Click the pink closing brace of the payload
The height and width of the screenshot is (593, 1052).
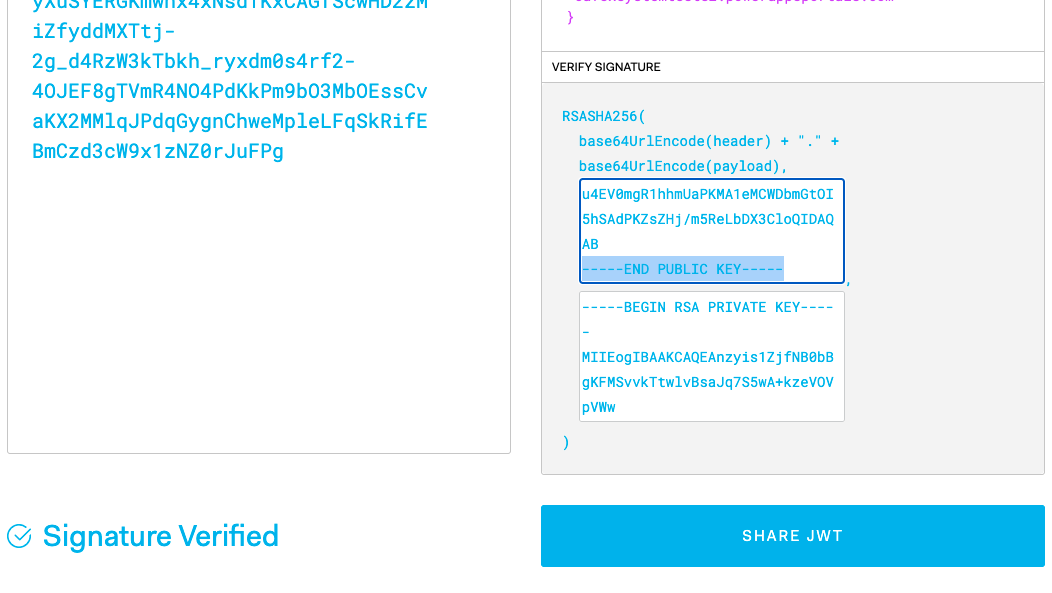570,17
